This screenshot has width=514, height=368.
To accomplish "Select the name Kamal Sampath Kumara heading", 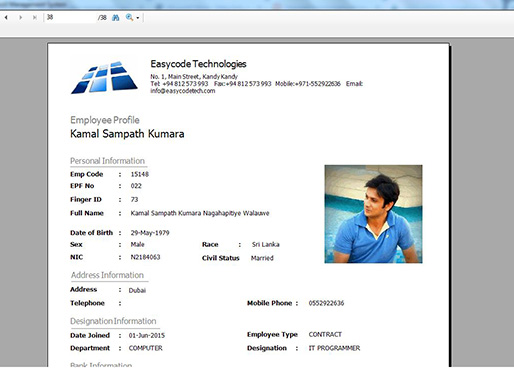I will (127, 134).
